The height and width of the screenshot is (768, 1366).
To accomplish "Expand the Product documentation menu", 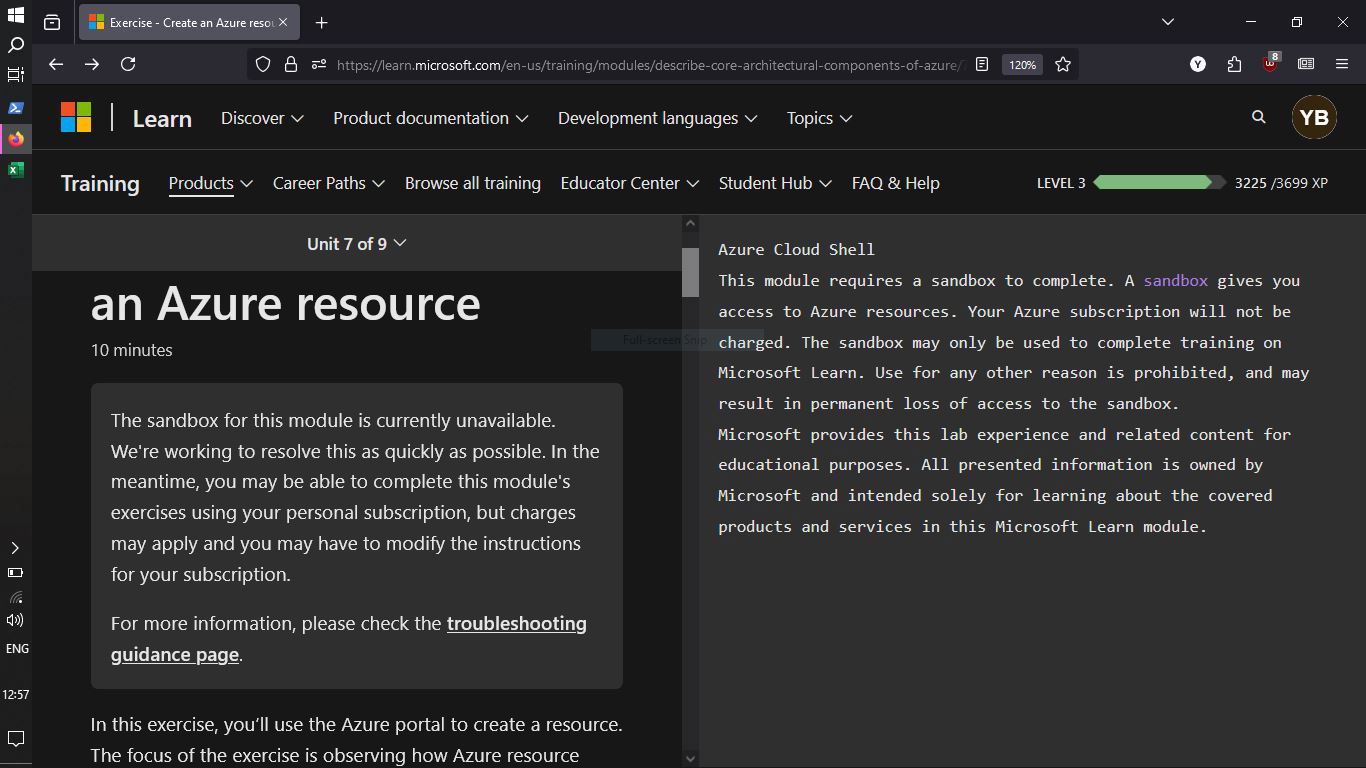I will click(431, 118).
